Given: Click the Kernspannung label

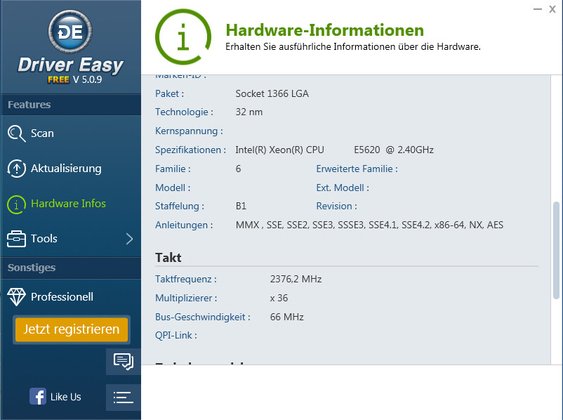Looking at the screenshot, I should tap(189, 131).
